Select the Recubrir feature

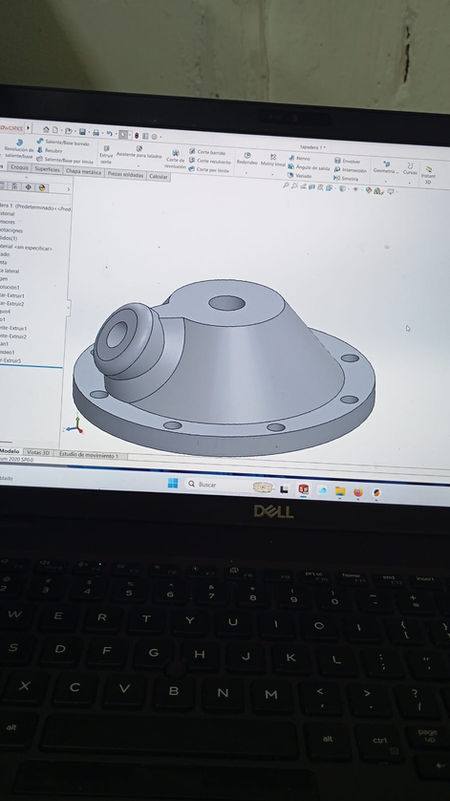click(50, 151)
